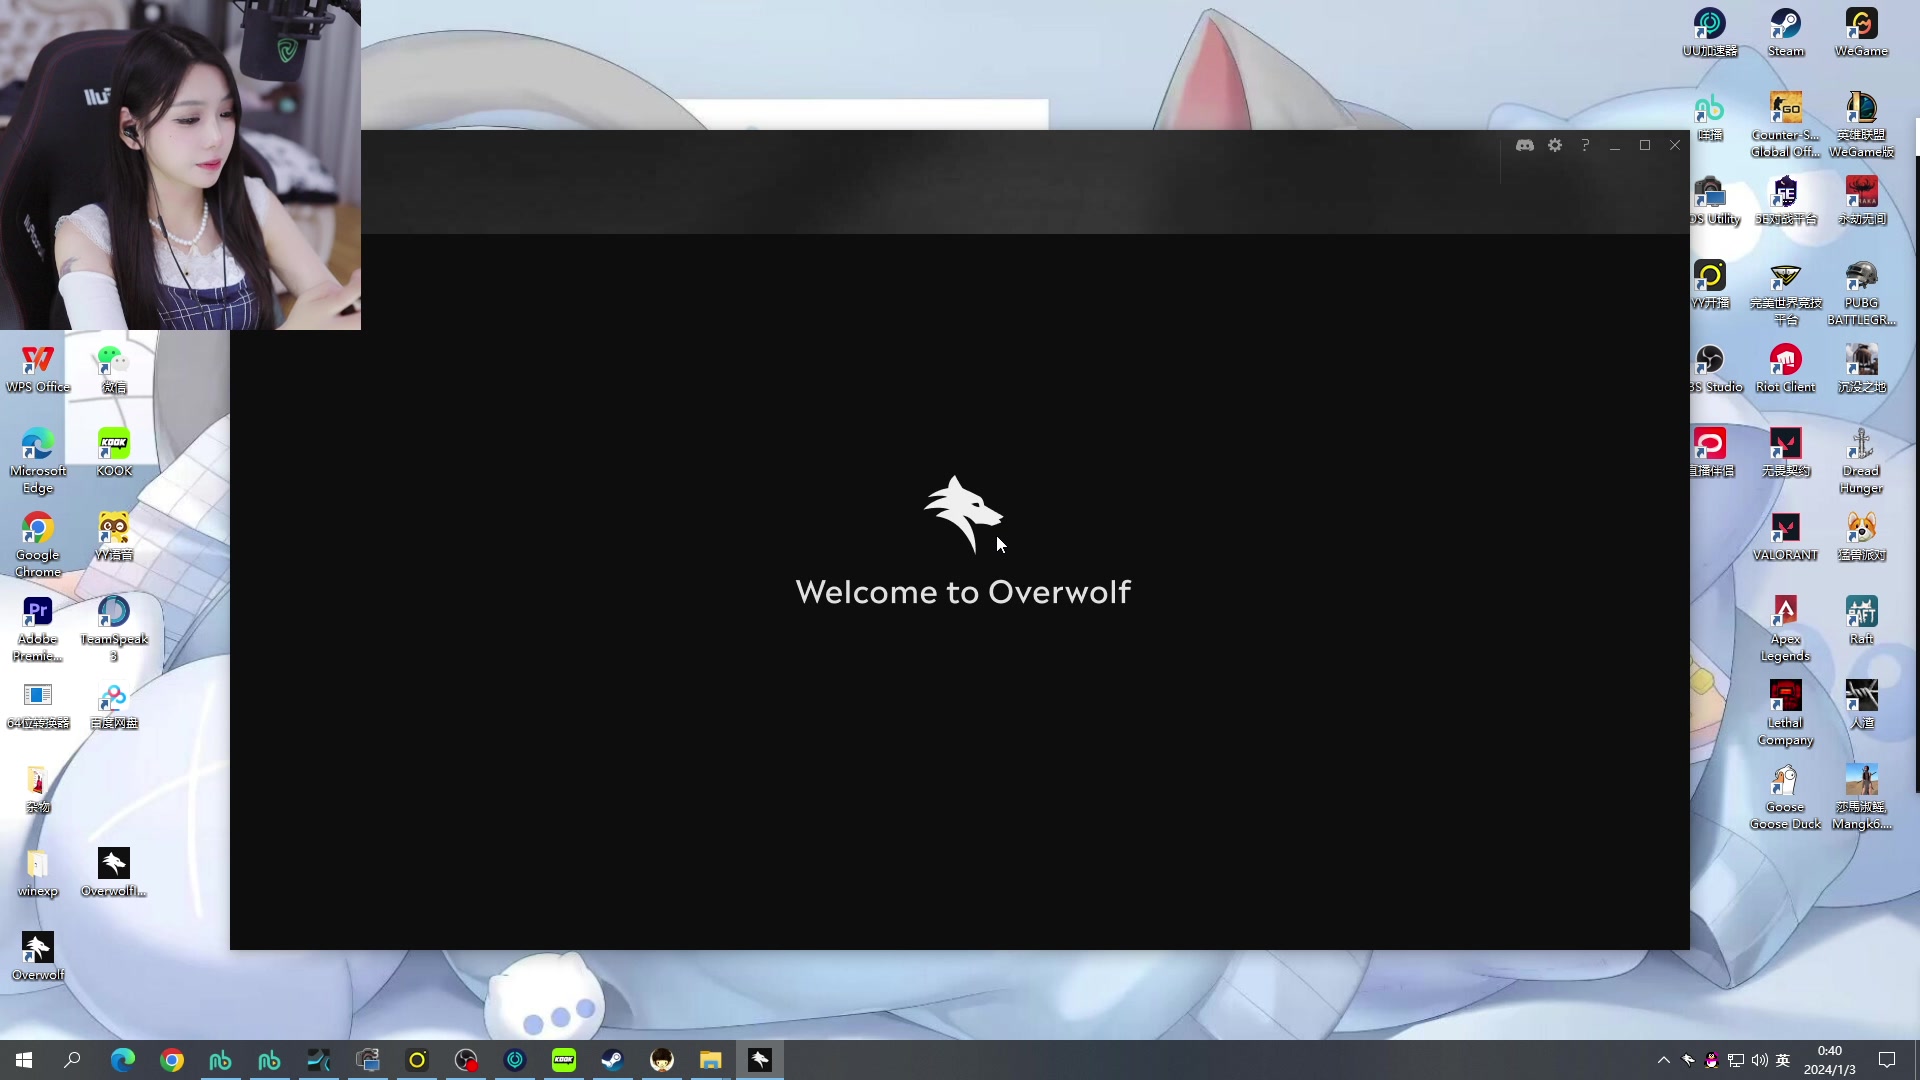Select the 微信 WeChat desktop icon
The width and height of the screenshot is (1920, 1080).
(x=114, y=368)
